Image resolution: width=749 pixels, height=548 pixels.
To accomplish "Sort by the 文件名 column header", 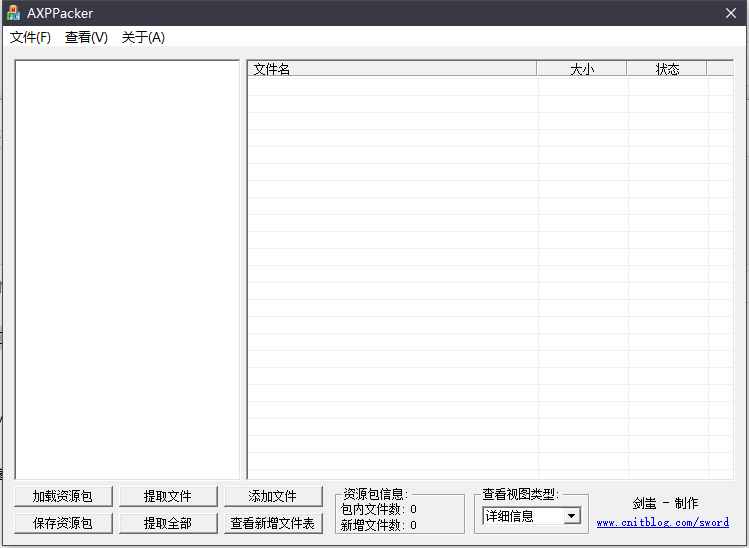I will [x=390, y=69].
